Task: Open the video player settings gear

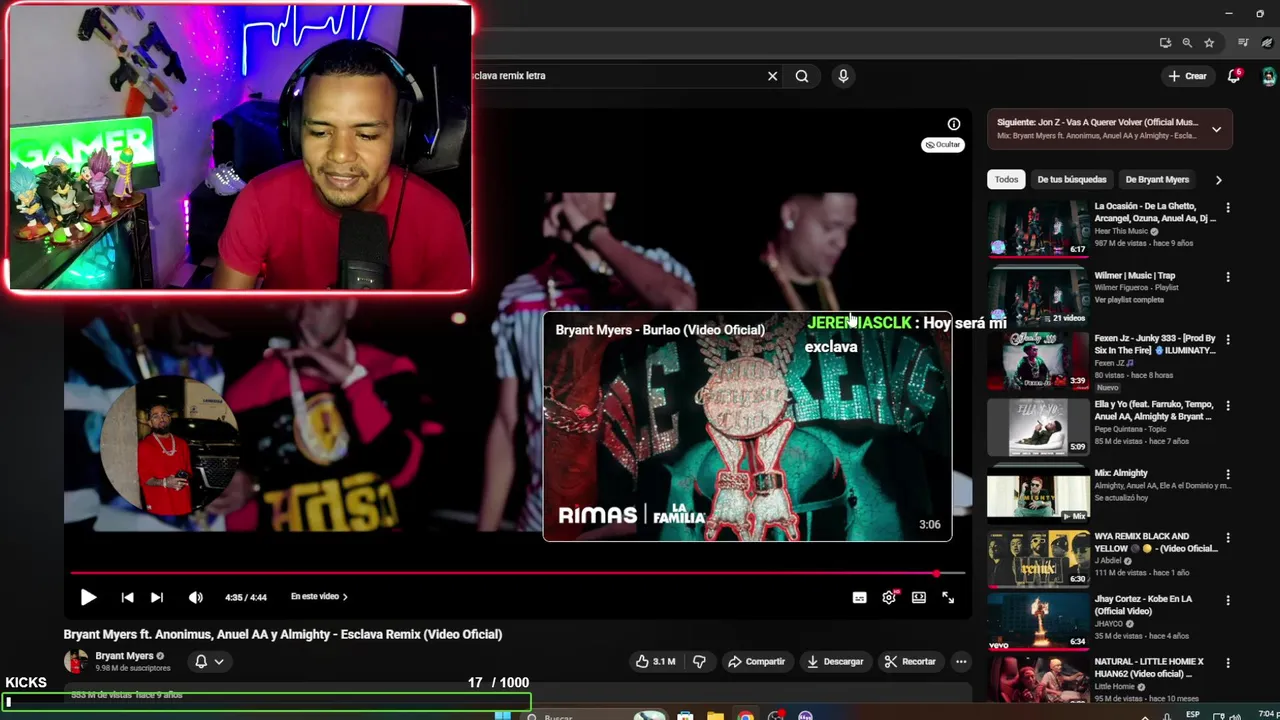Action: click(x=889, y=597)
